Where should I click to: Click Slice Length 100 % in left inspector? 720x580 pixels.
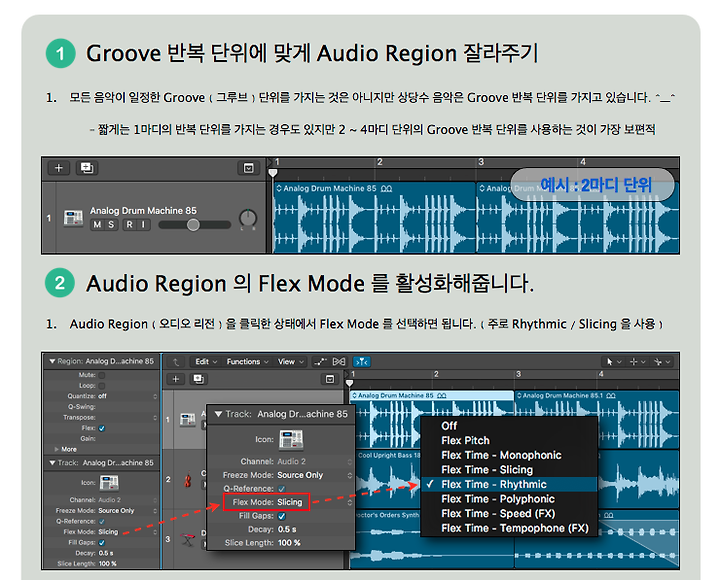[107, 563]
